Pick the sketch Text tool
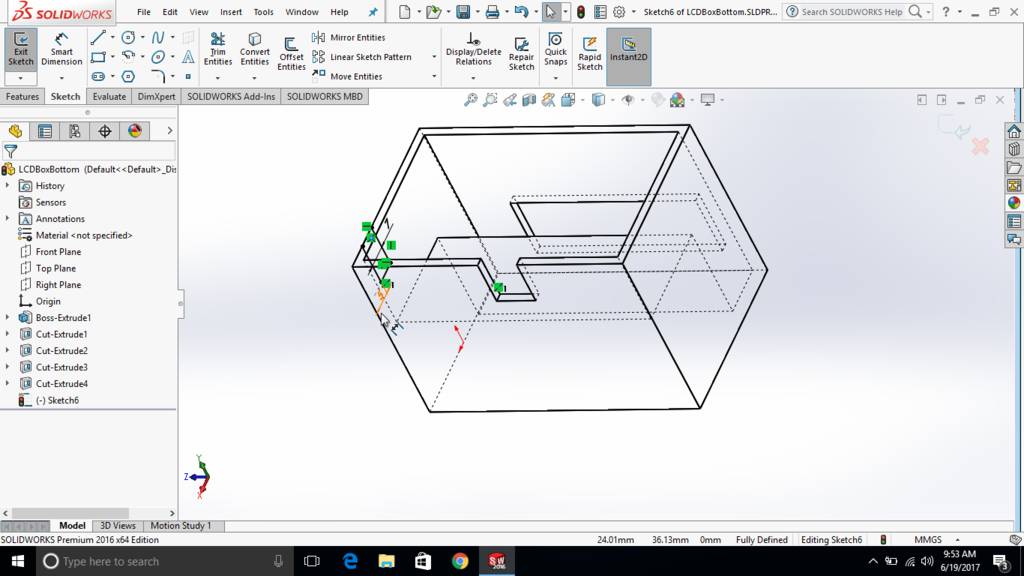This screenshot has width=1024, height=576. (188, 57)
